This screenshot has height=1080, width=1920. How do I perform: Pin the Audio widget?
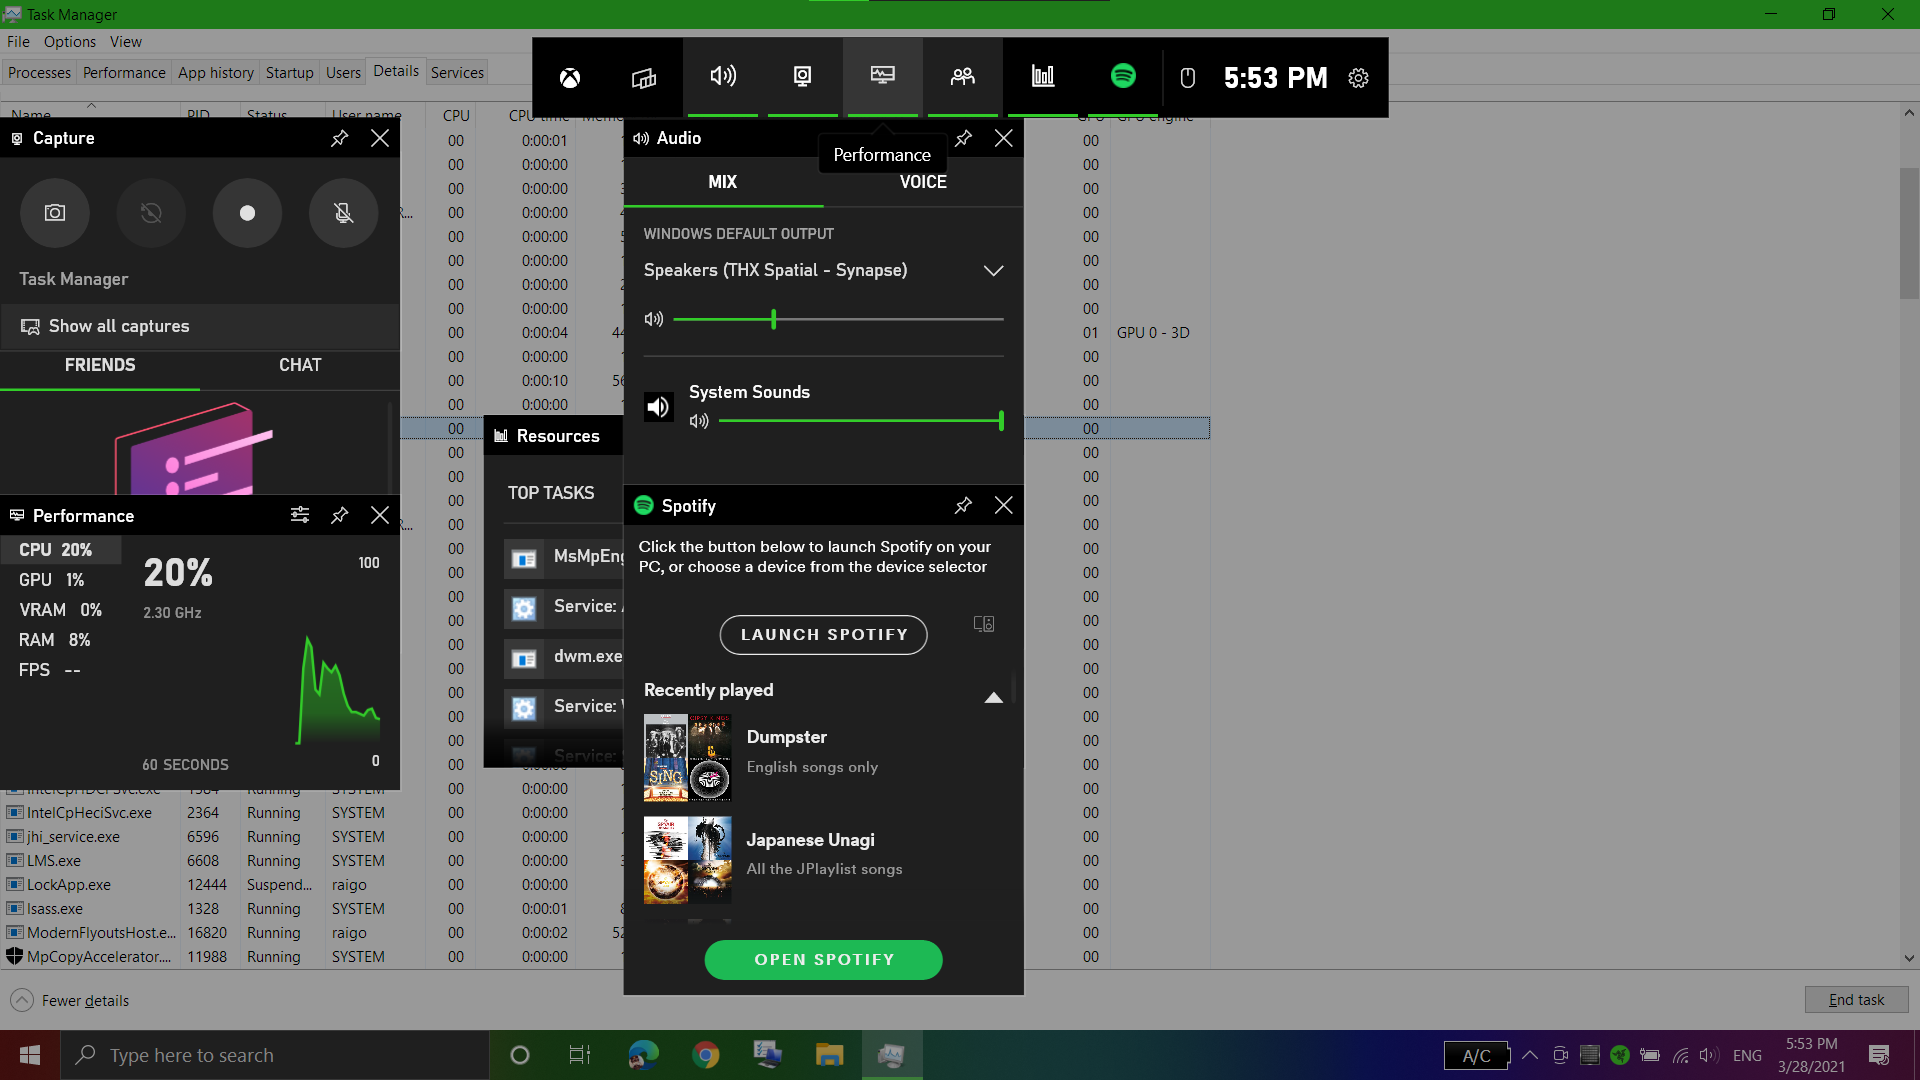964,138
